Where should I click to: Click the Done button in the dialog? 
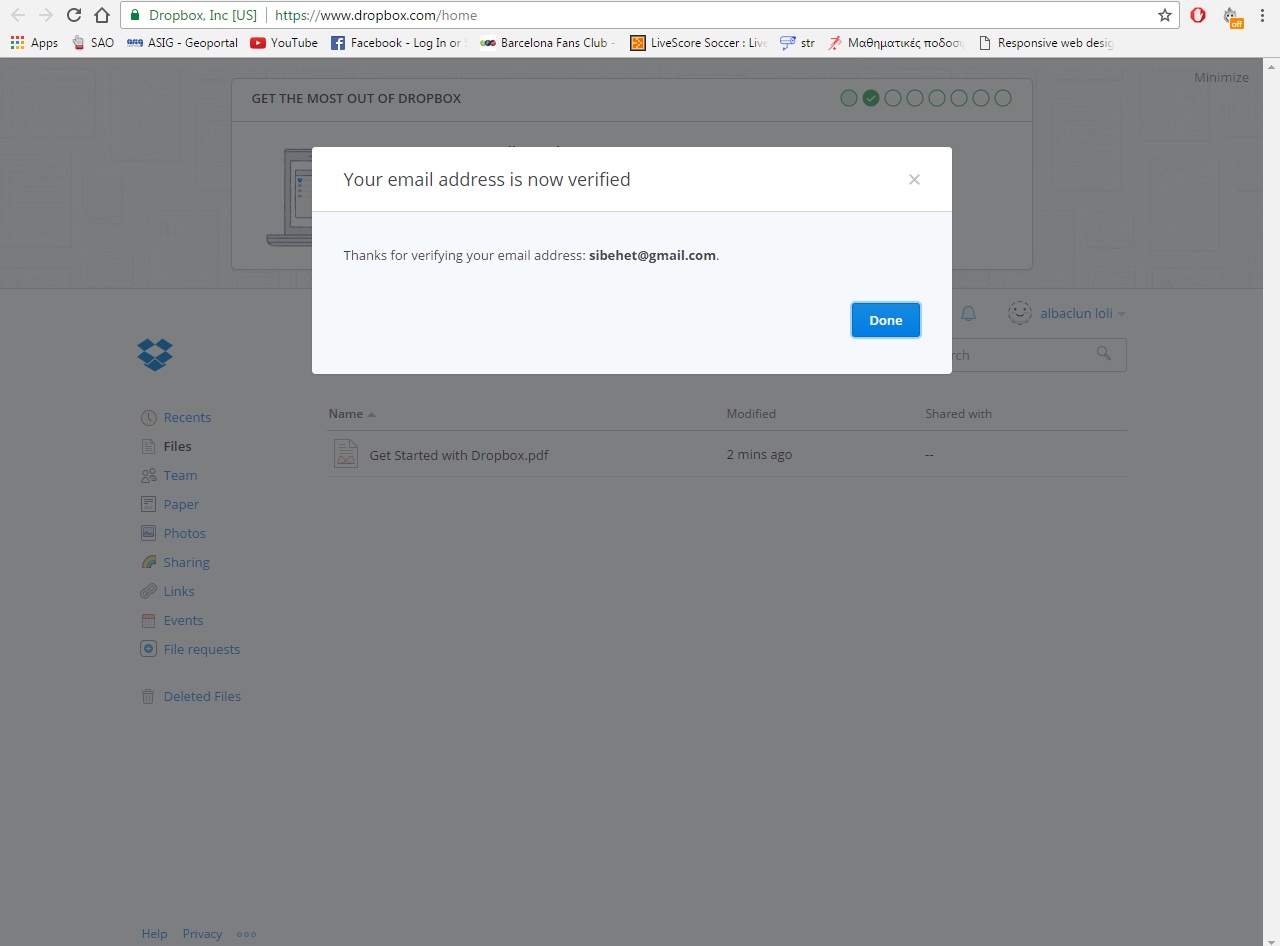click(885, 320)
